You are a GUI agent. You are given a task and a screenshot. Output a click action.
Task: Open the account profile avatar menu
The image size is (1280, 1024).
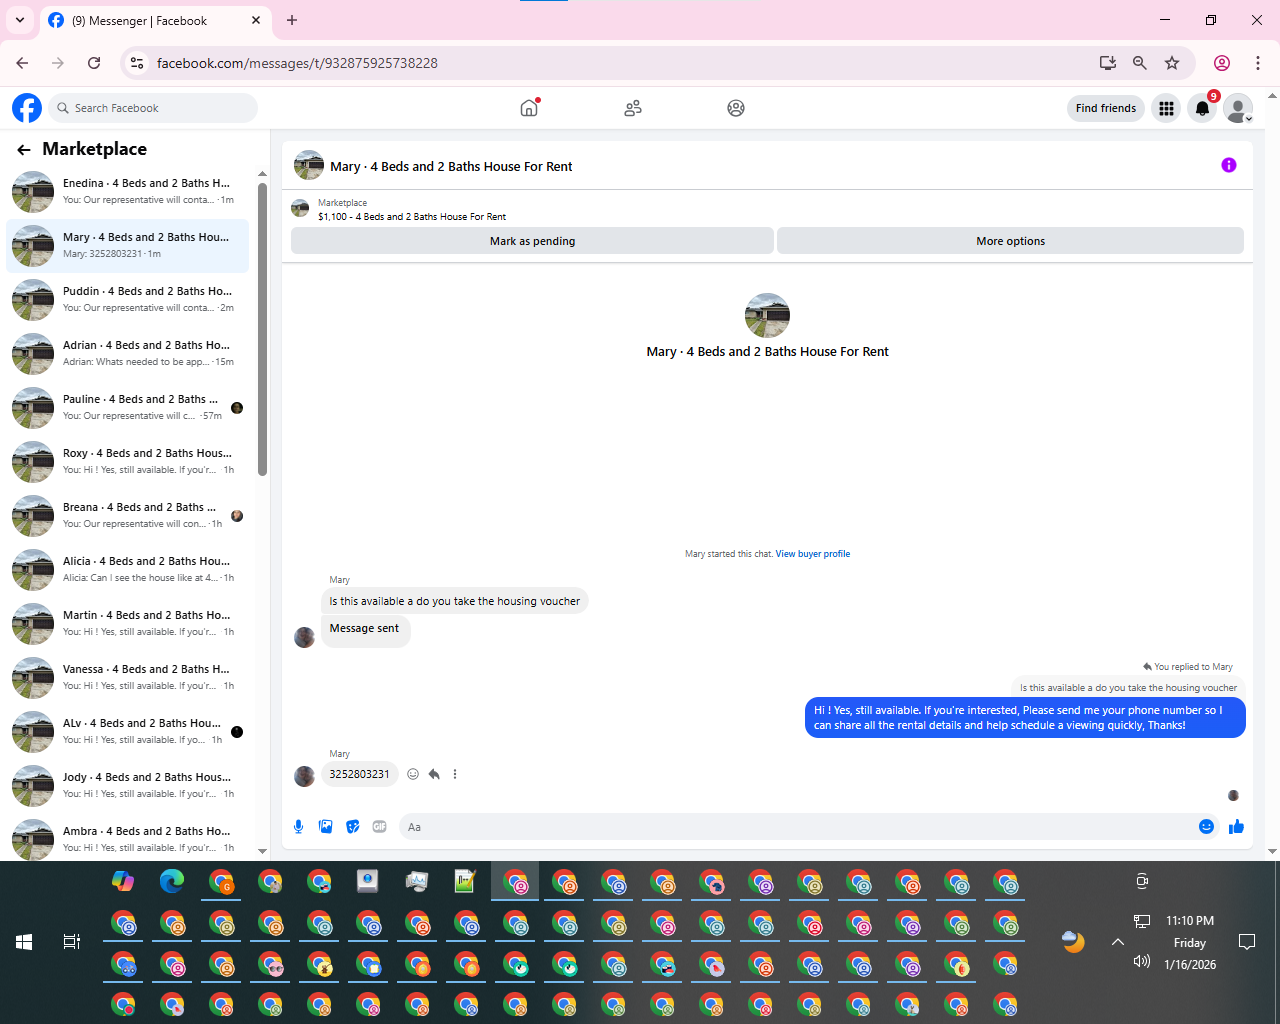(x=1238, y=108)
